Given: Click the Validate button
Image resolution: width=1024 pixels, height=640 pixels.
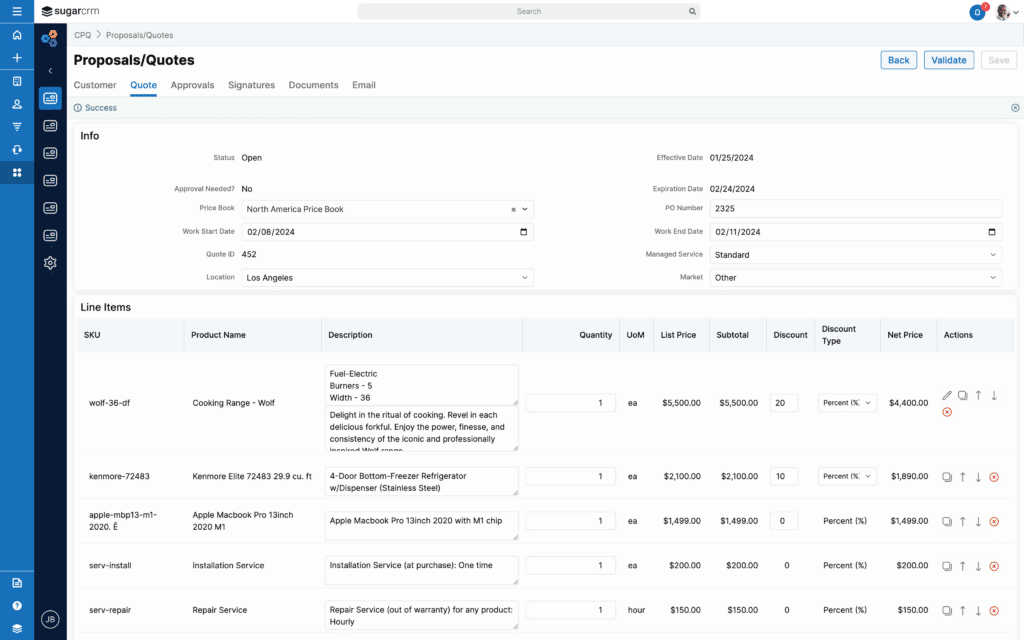Looking at the screenshot, I should (948, 60).
